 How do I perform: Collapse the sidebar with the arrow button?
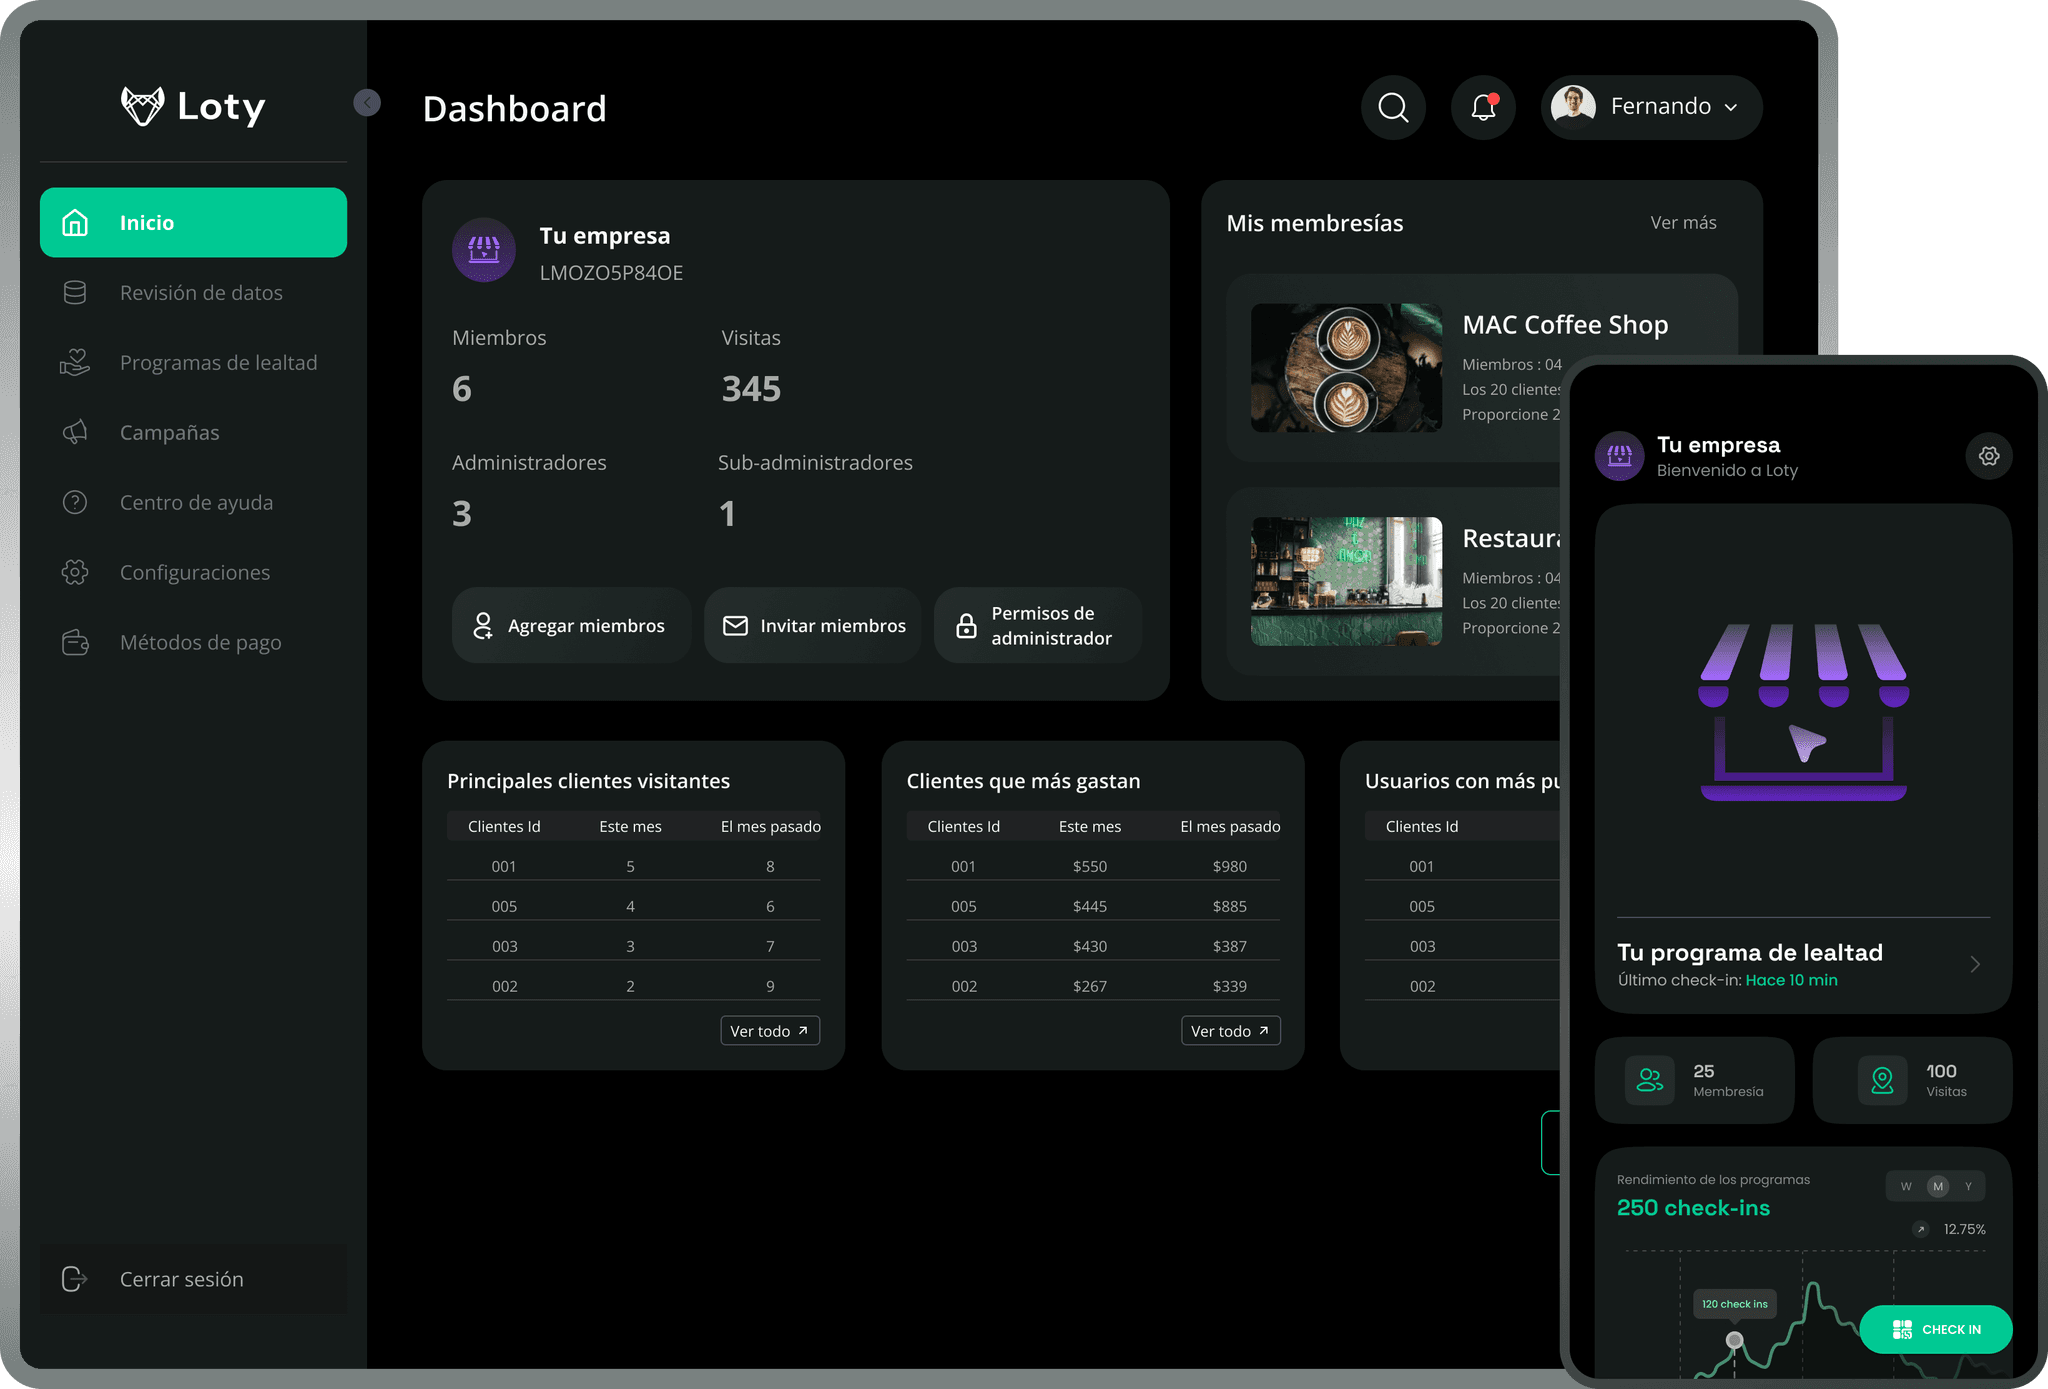click(x=367, y=102)
